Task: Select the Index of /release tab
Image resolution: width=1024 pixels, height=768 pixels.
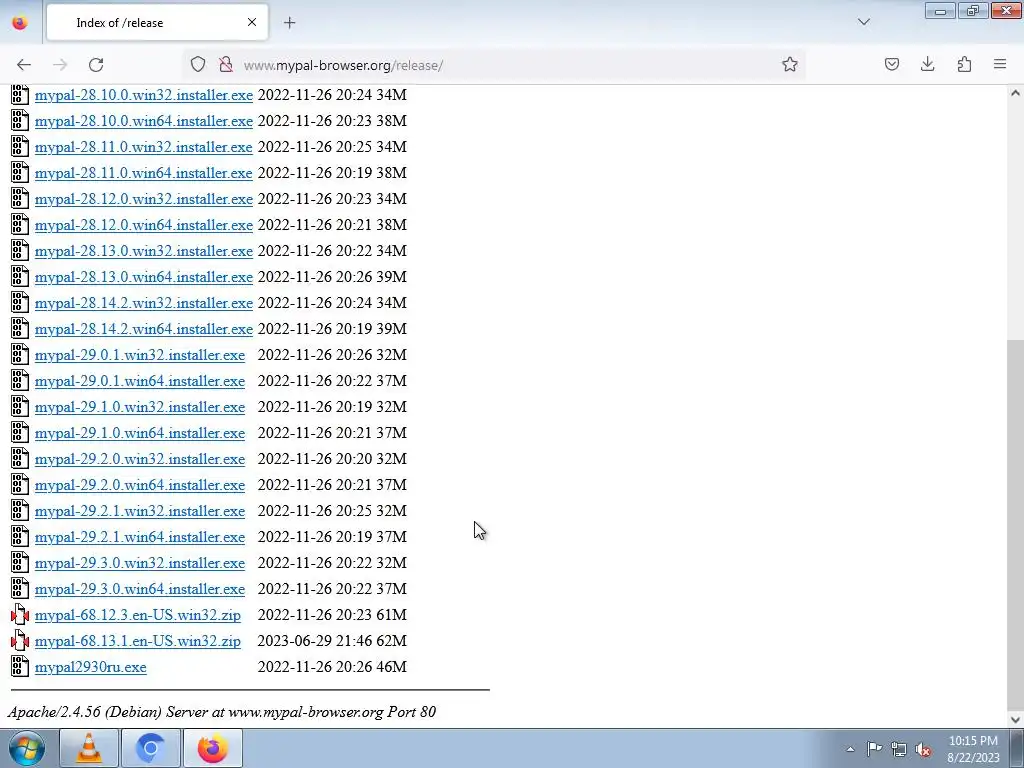Action: [157, 23]
